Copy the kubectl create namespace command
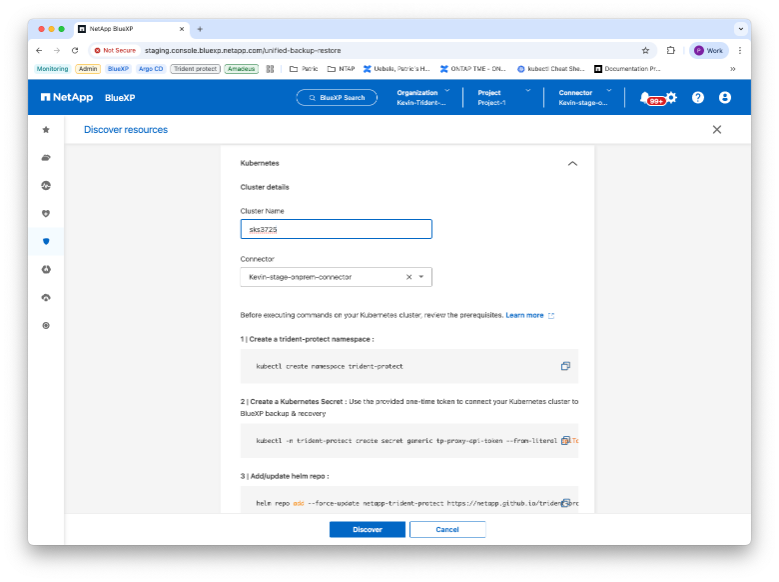 point(565,366)
